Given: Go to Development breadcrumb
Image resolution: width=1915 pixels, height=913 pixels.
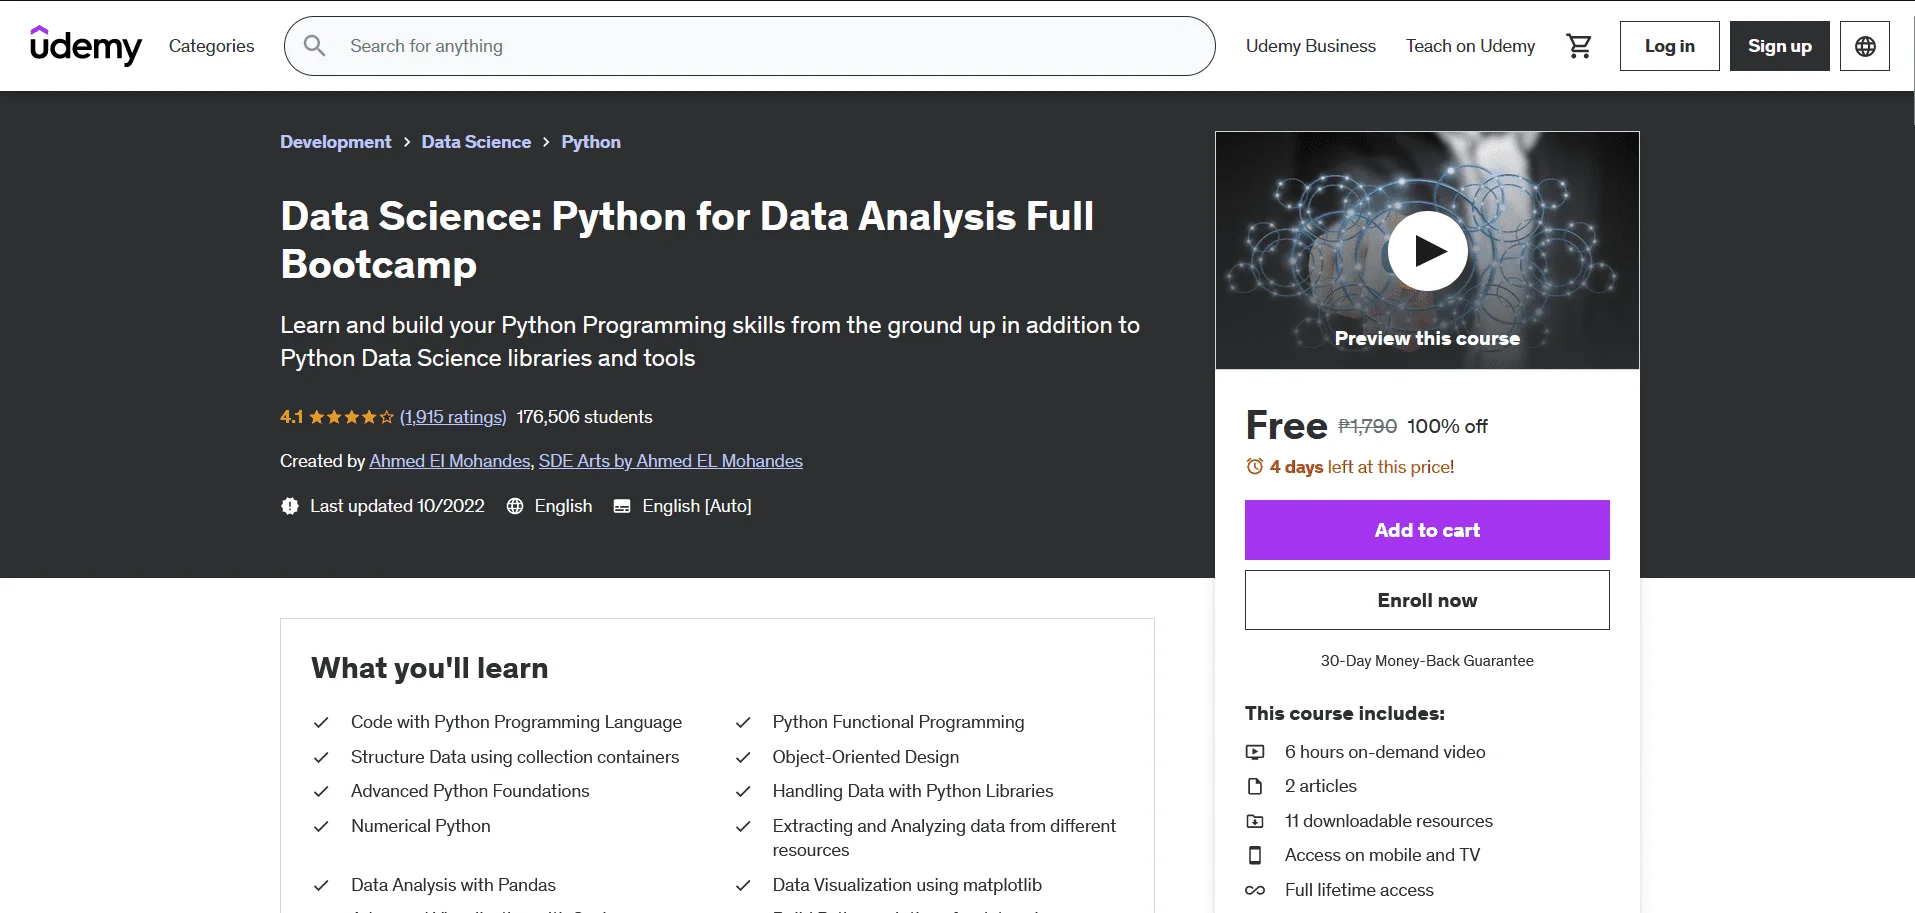Looking at the screenshot, I should pos(336,142).
